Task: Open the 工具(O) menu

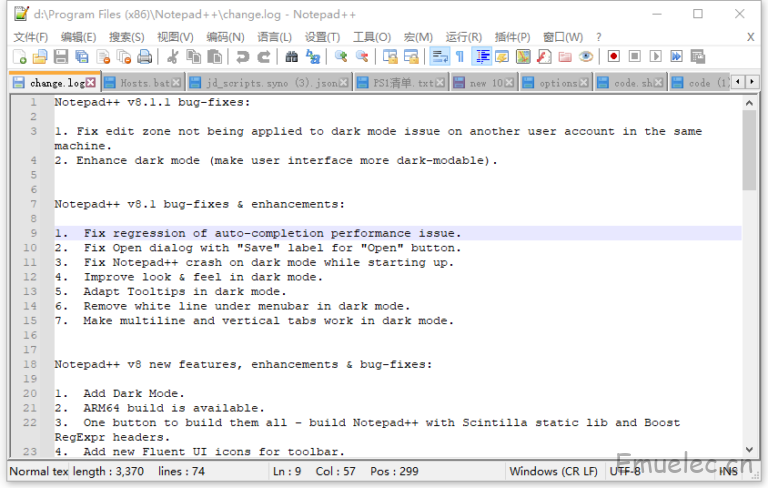Action: coord(372,37)
